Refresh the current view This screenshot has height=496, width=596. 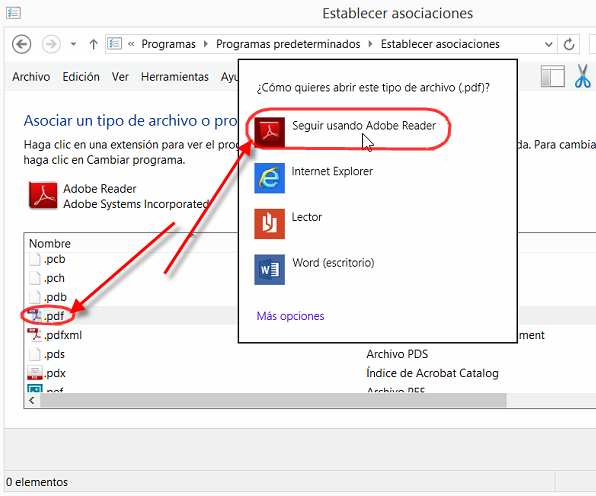pyautogui.click(x=569, y=44)
